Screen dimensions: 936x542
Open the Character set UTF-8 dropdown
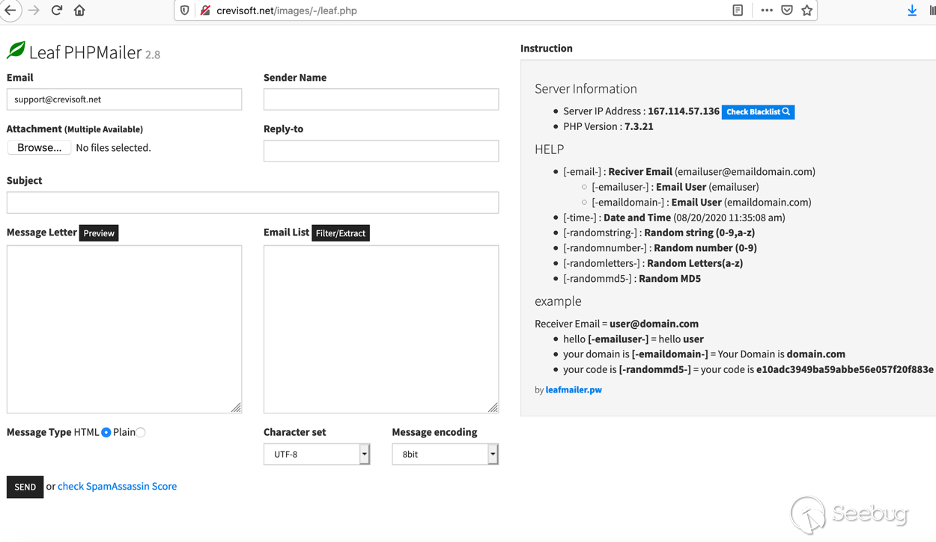point(317,454)
